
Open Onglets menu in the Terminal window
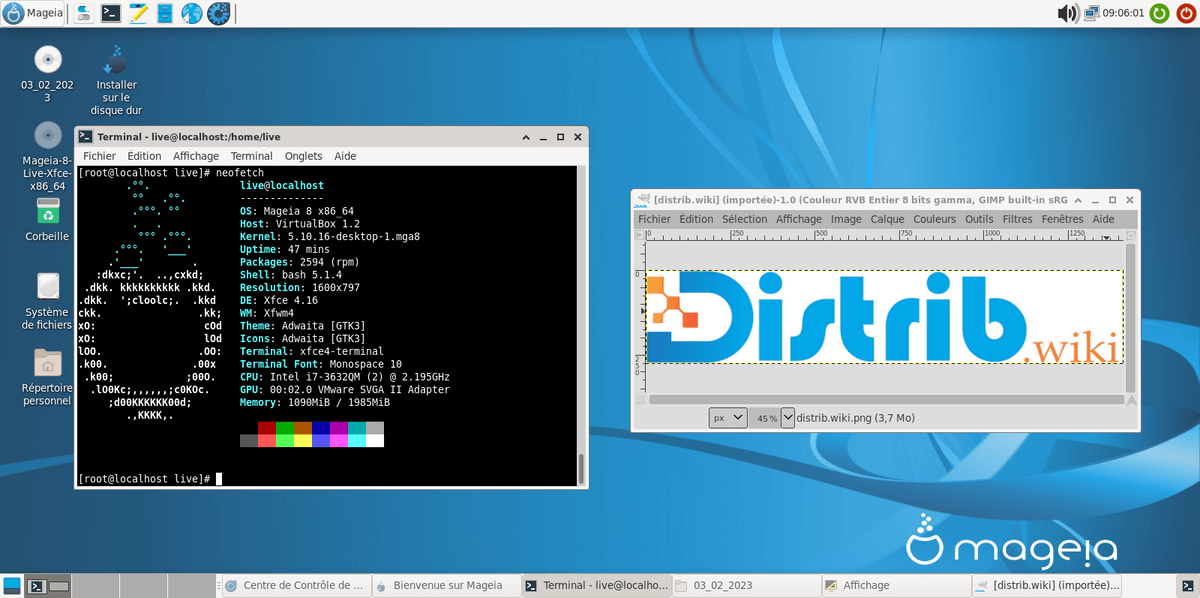[303, 156]
